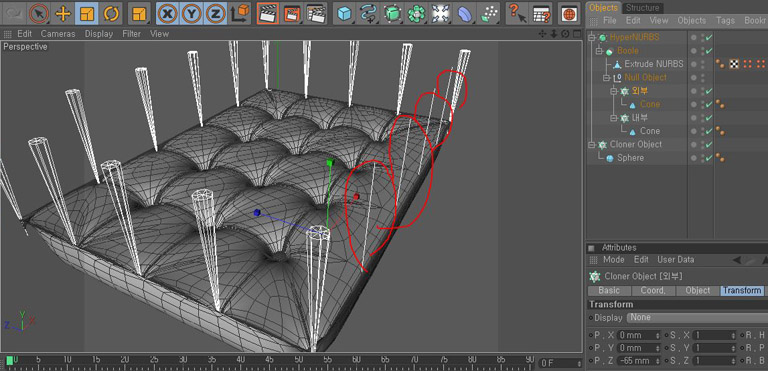Toggle Sphere enabled checkmark

[709, 158]
